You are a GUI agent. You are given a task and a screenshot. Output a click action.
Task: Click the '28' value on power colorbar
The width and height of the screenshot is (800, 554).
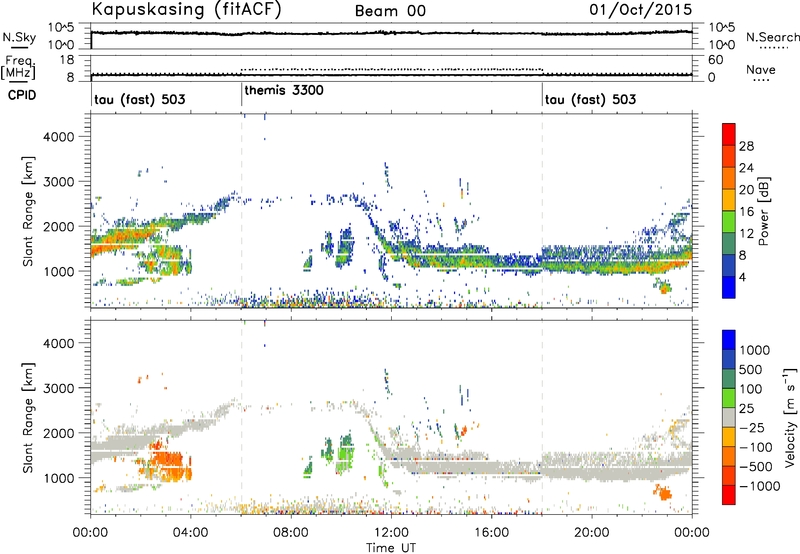(x=746, y=146)
